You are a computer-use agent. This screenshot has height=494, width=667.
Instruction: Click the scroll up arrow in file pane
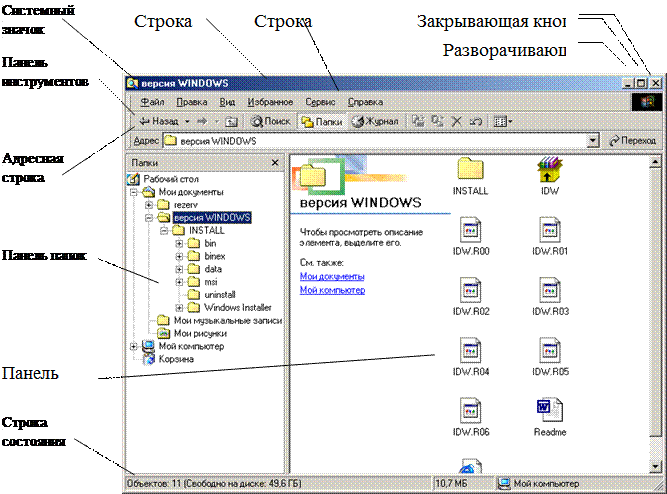[655, 162]
